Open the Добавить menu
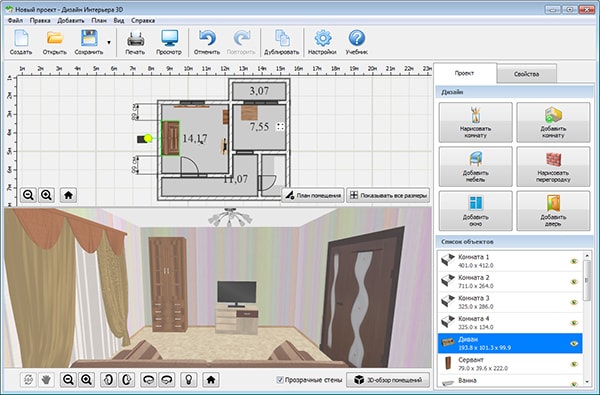Image resolution: width=600 pixels, height=395 pixels. (x=71, y=20)
